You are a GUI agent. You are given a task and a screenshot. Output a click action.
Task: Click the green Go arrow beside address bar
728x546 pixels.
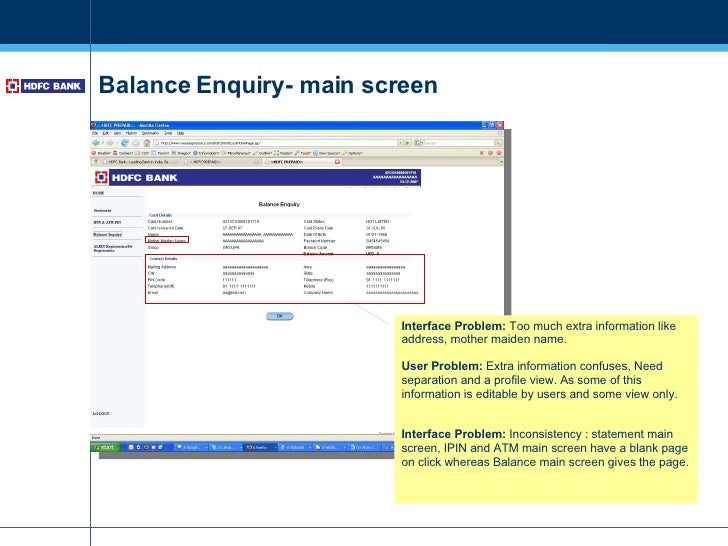click(x=407, y=143)
